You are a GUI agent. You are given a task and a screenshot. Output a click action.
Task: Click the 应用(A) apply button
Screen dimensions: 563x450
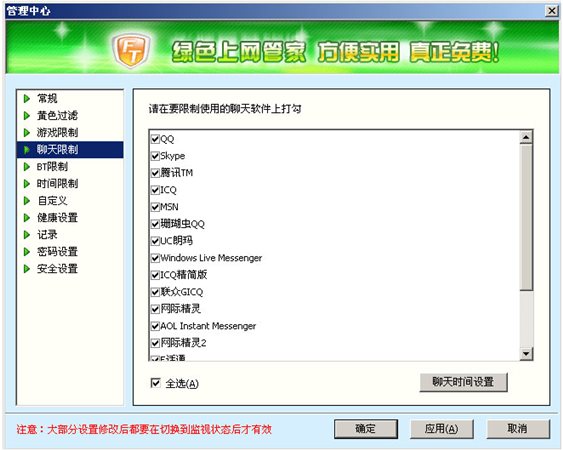441,429
